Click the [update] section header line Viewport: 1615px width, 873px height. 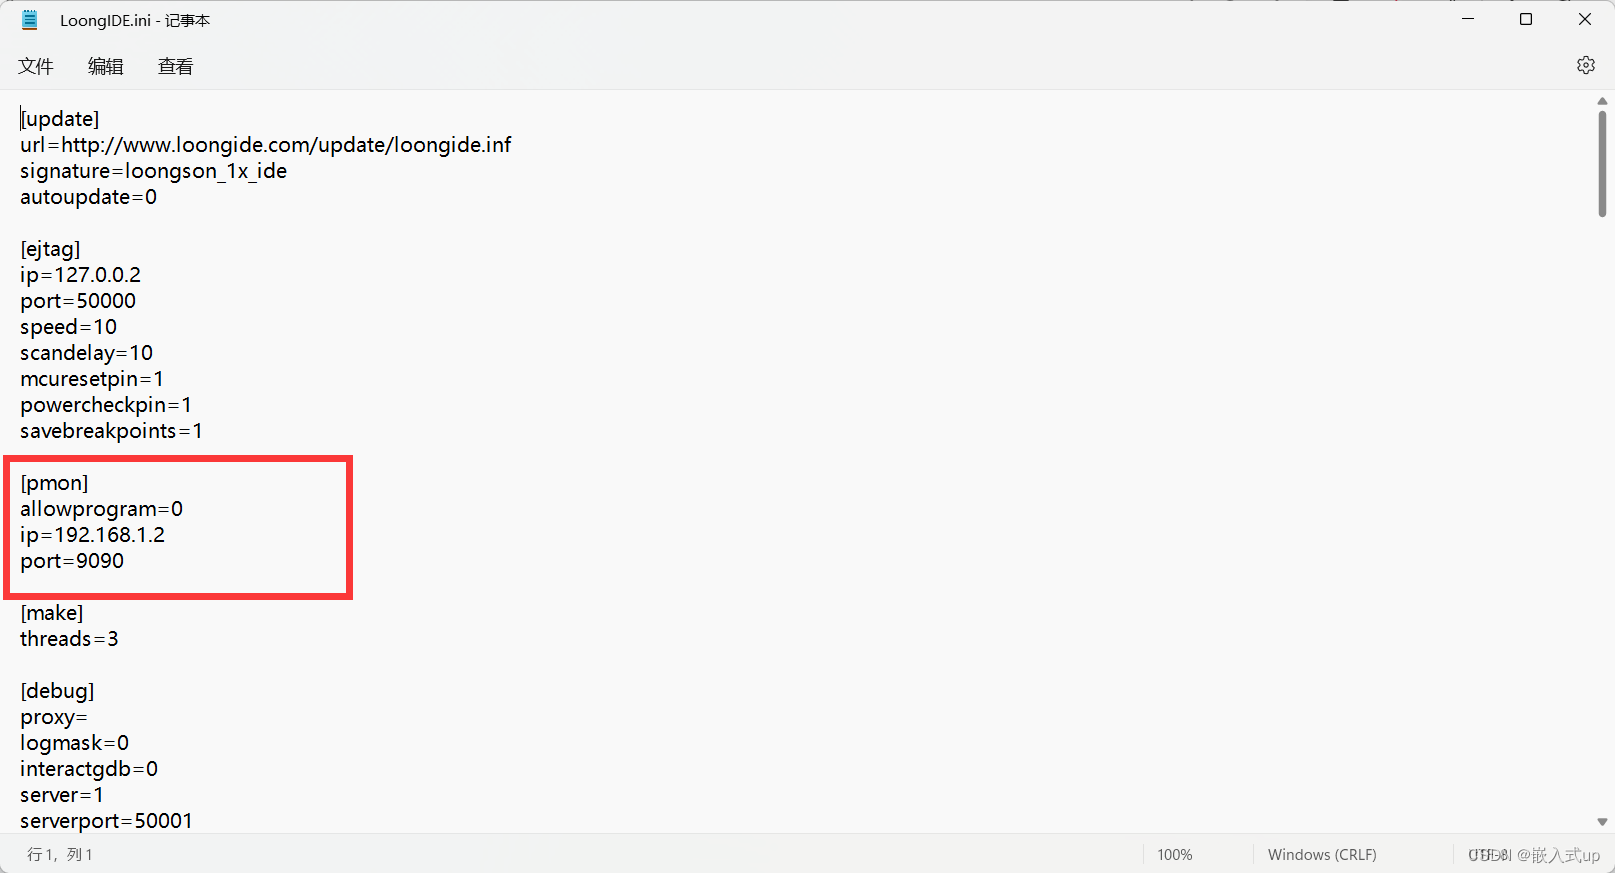[x=60, y=119]
